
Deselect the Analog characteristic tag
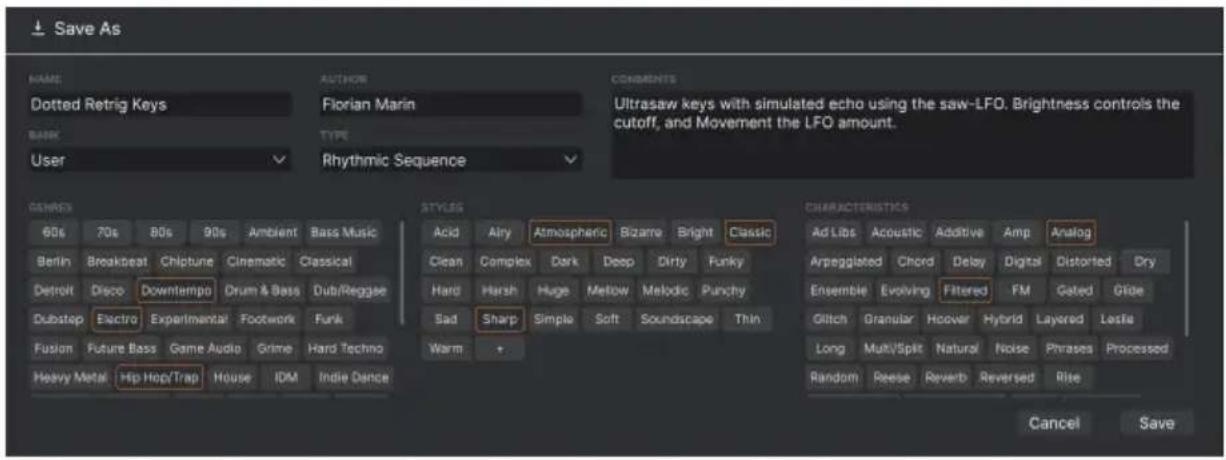point(1070,232)
